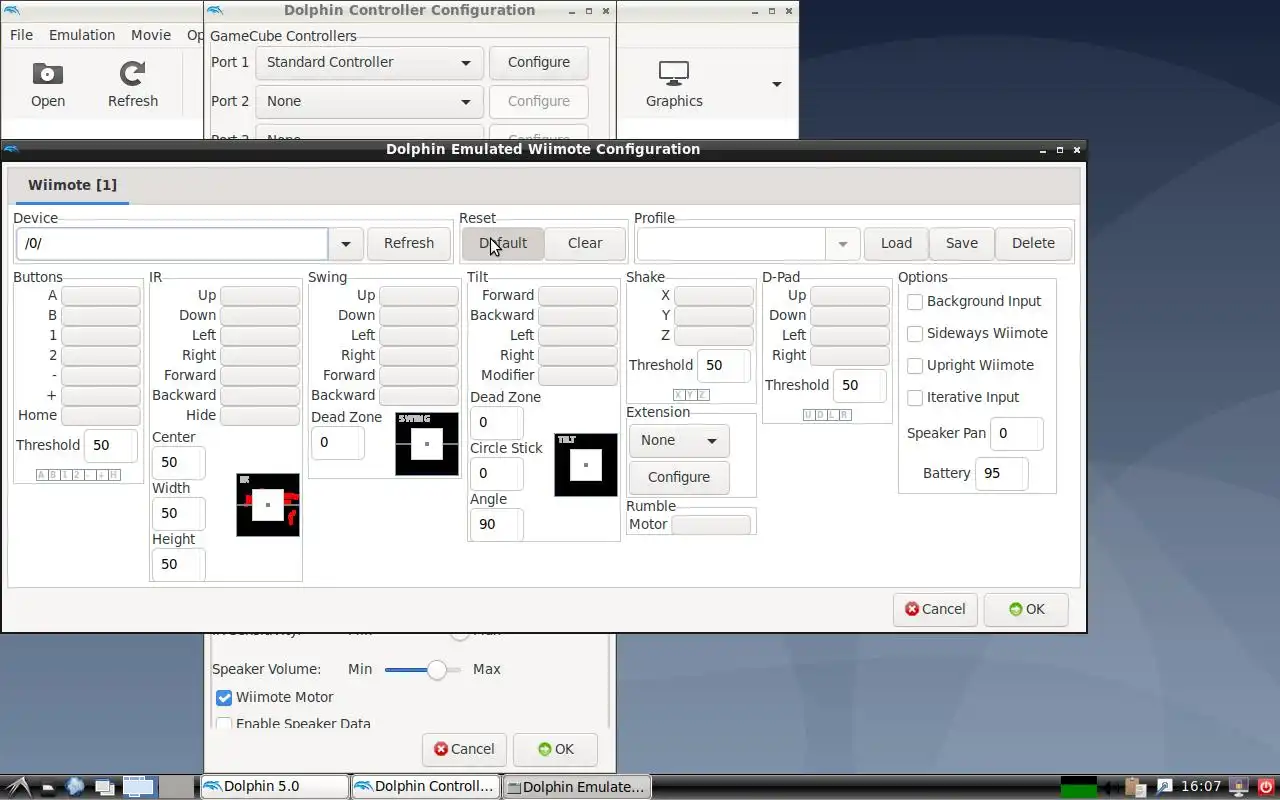Select the Wiimote [1] tab

(72, 185)
